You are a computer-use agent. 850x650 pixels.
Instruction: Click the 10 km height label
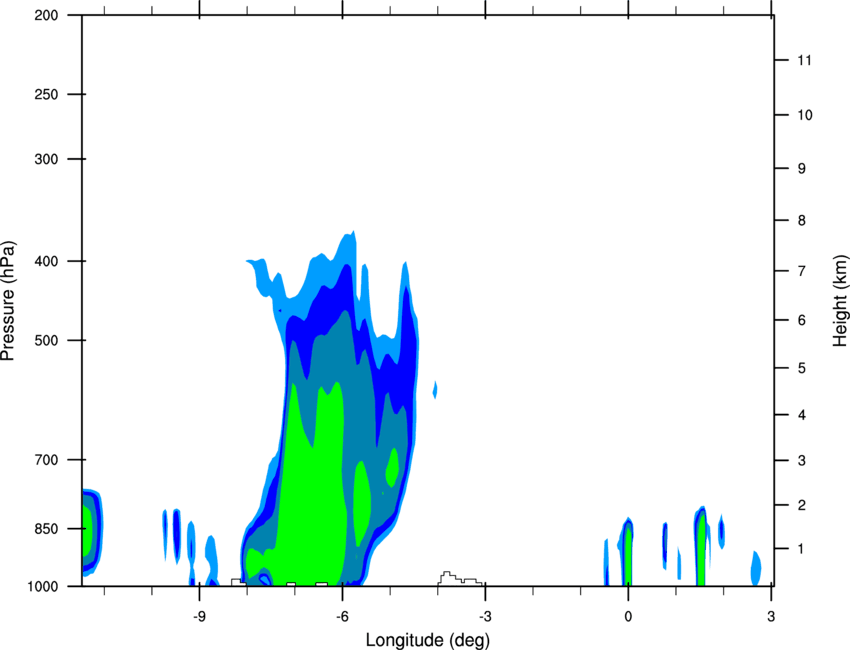[804, 115]
